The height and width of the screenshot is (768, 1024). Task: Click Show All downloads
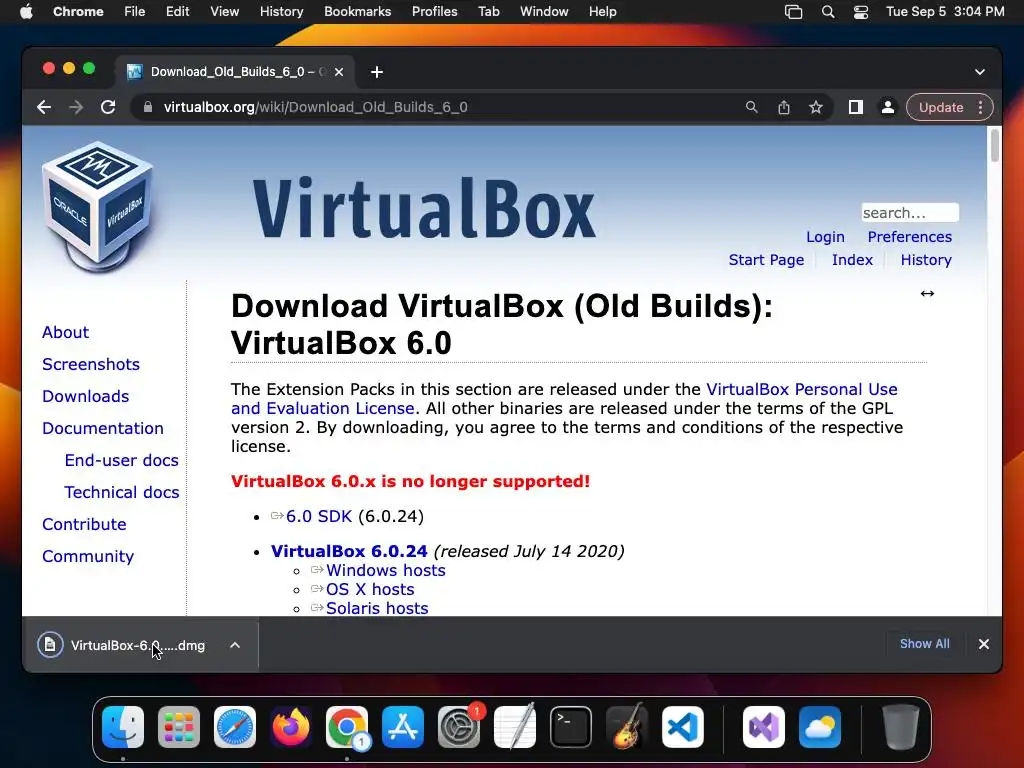point(925,644)
